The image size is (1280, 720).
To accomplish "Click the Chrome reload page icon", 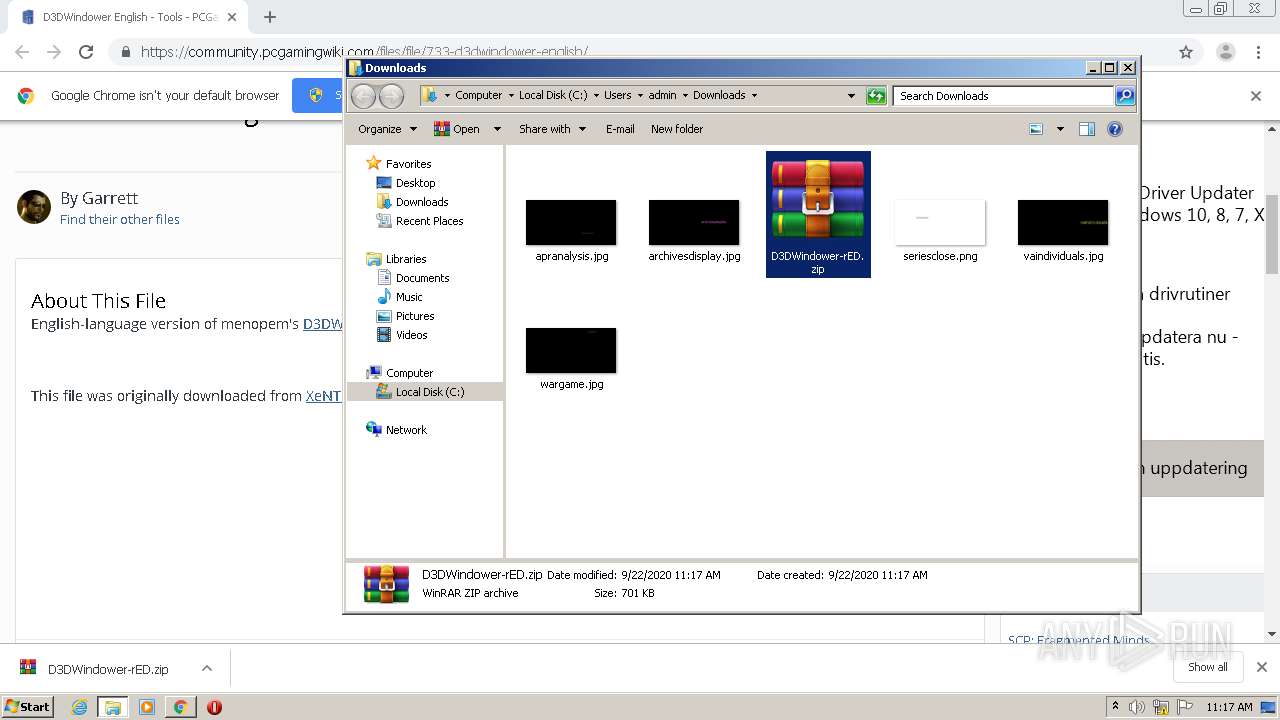I will tap(86, 52).
